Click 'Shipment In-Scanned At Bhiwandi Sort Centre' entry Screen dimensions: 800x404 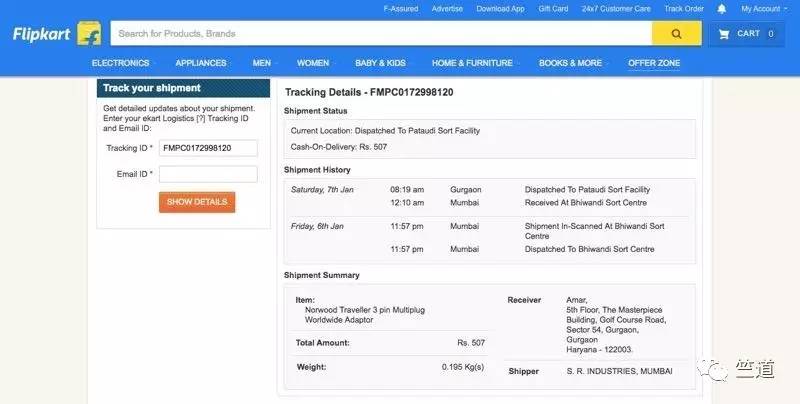pyautogui.click(x=594, y=231)
